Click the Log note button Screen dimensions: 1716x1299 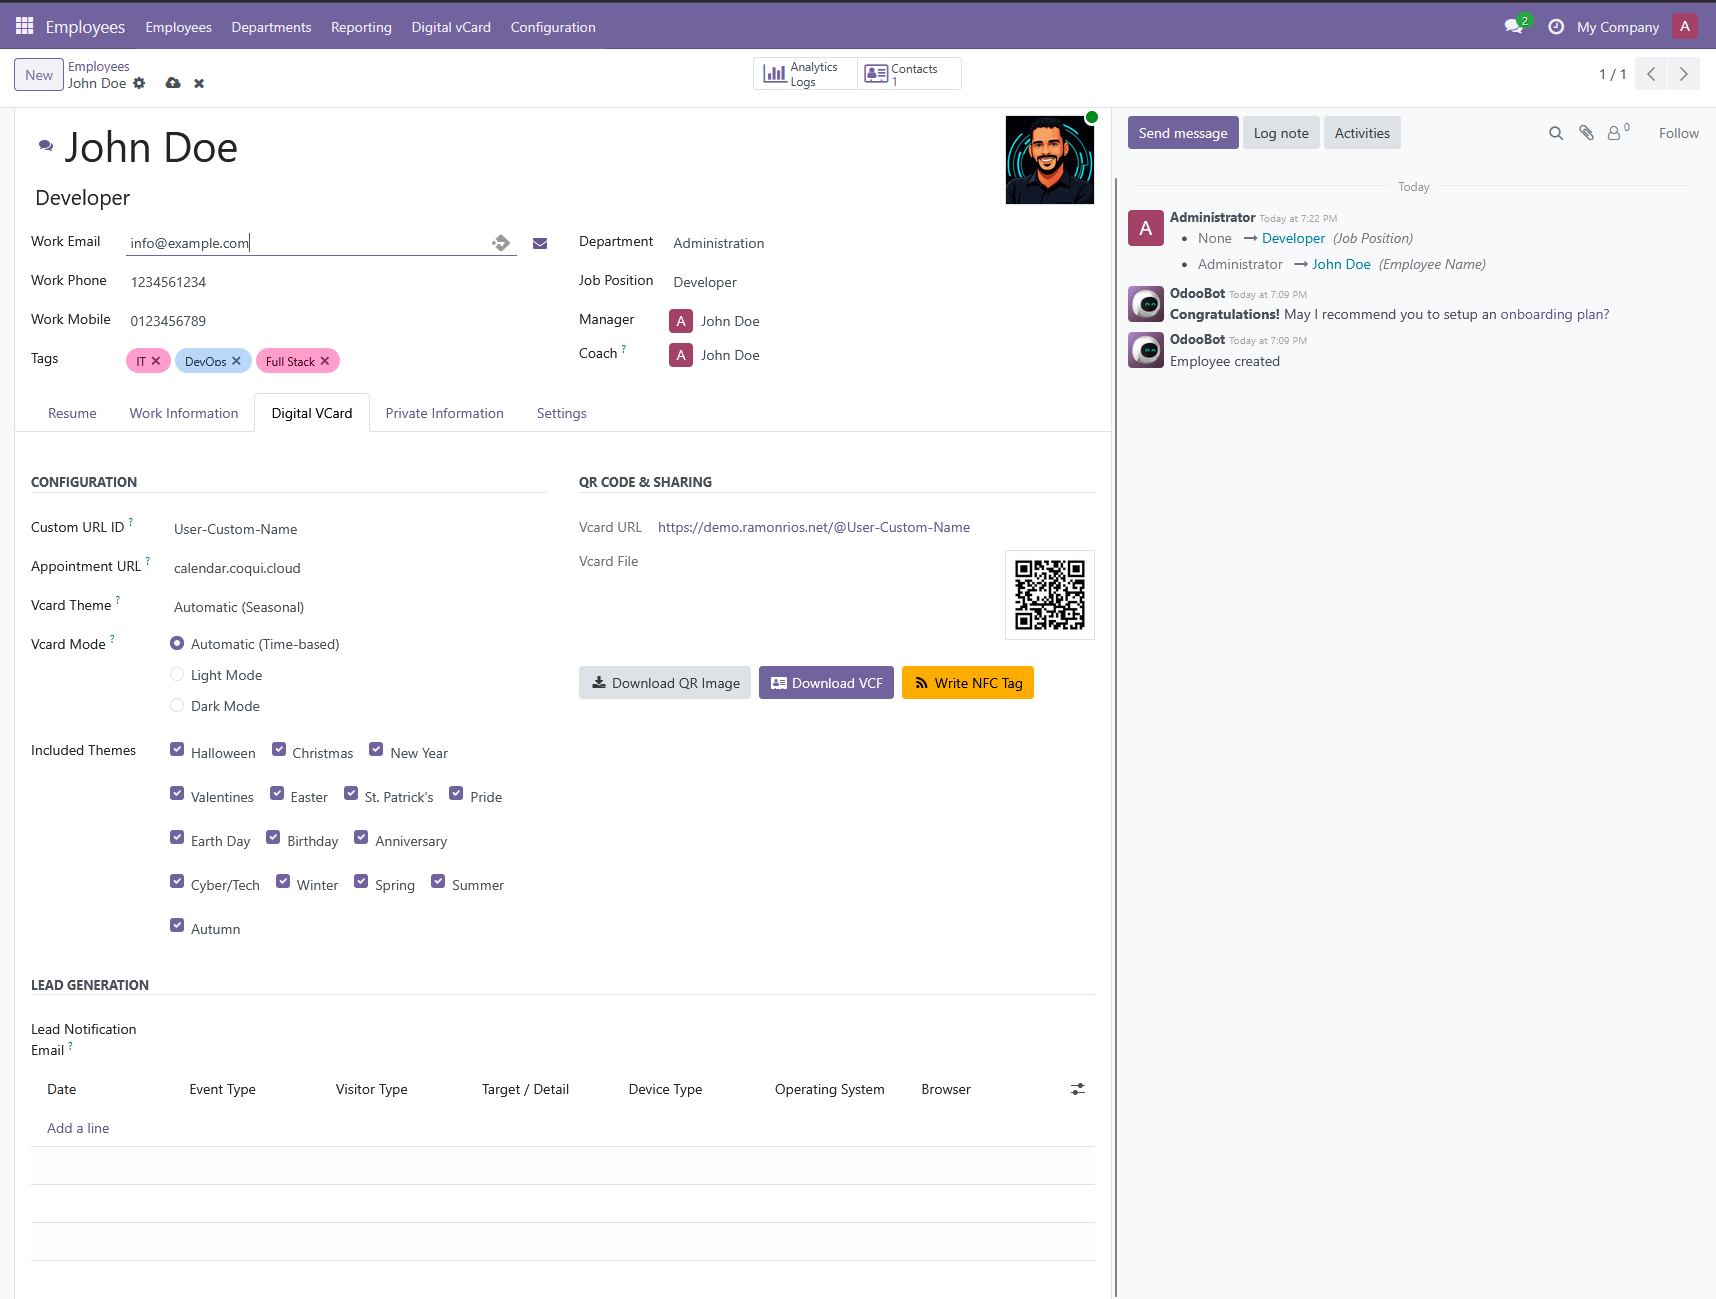[1281, 133]
